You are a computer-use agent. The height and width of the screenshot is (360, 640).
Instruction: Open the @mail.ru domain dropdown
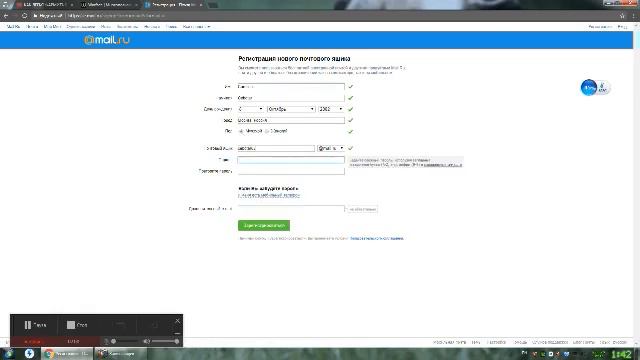coord(331,148)
